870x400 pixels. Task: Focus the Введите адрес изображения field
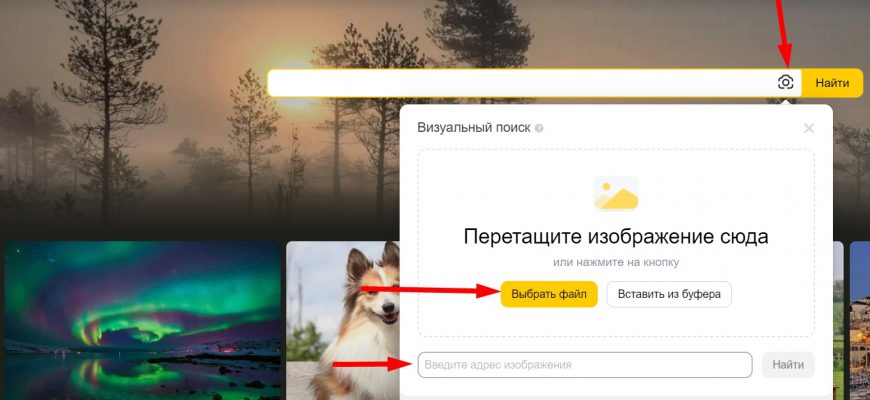(585, 365)
